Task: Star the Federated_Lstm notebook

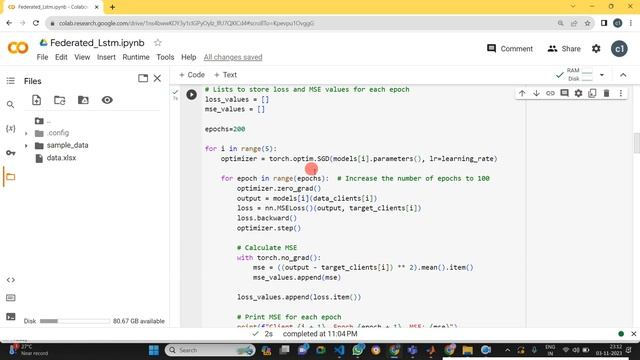Action: pos(158,42)
